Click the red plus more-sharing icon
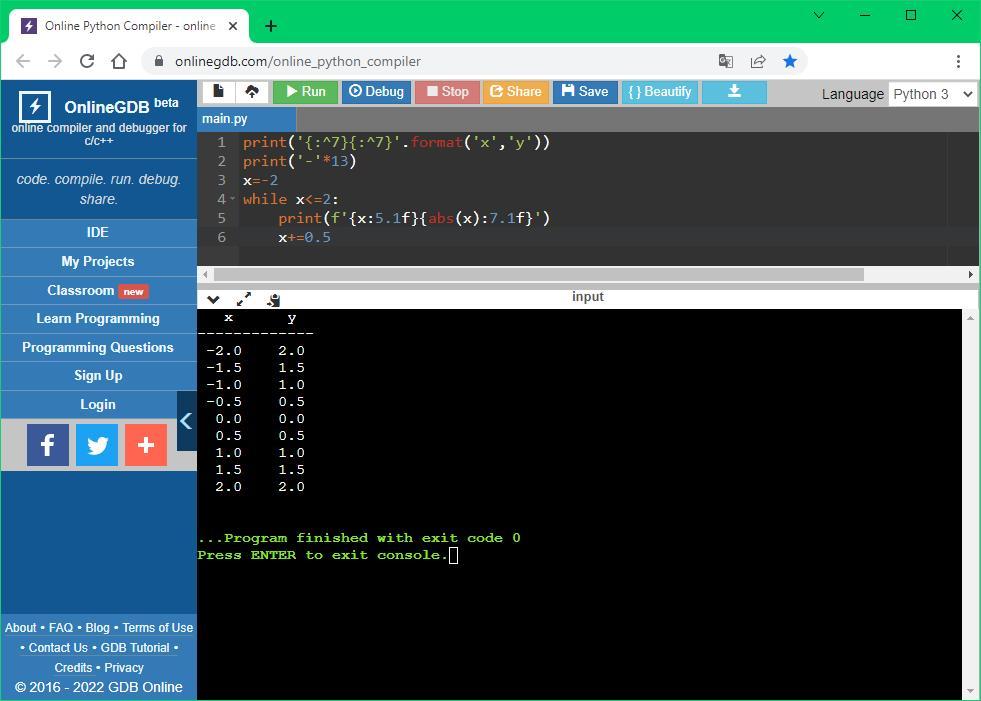This screenshot has width=981, height=701. click(146, 445)
